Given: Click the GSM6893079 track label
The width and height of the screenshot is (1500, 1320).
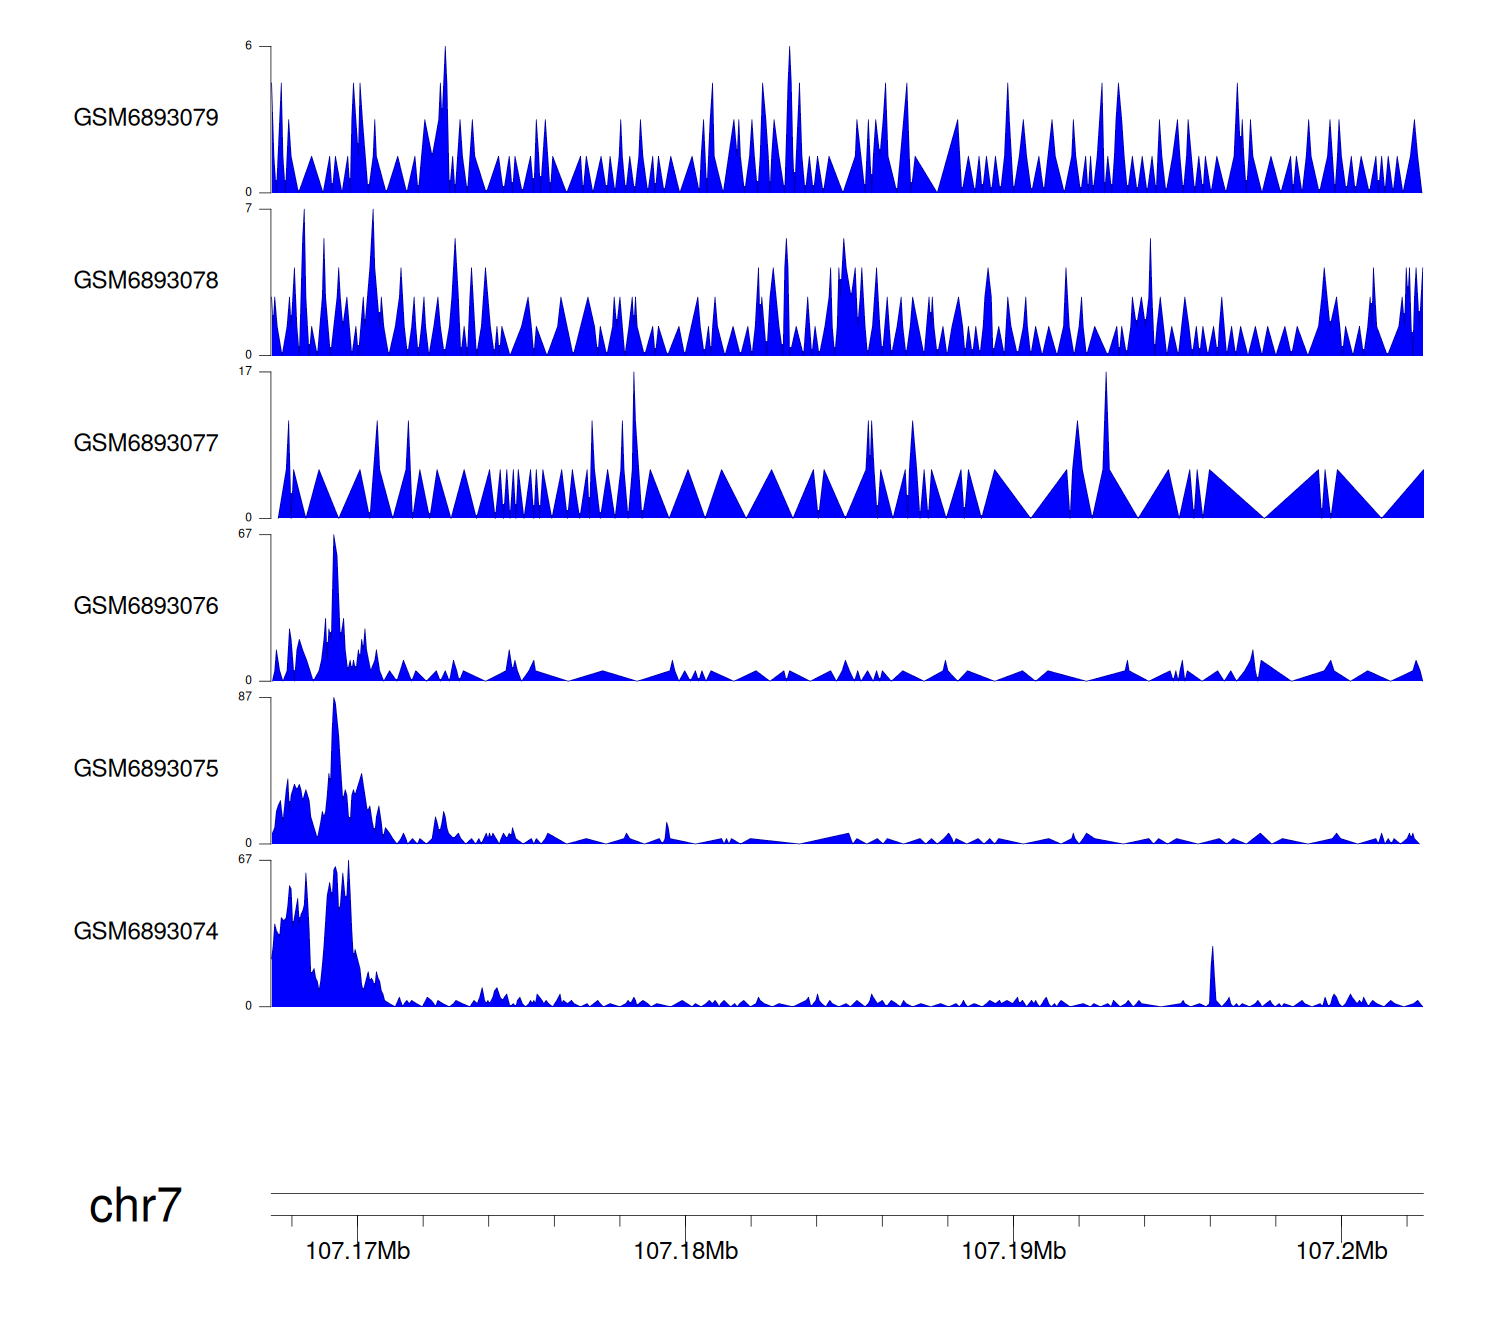Looking at the screenshot, I should pyautogui.click(x=146, y=118).
